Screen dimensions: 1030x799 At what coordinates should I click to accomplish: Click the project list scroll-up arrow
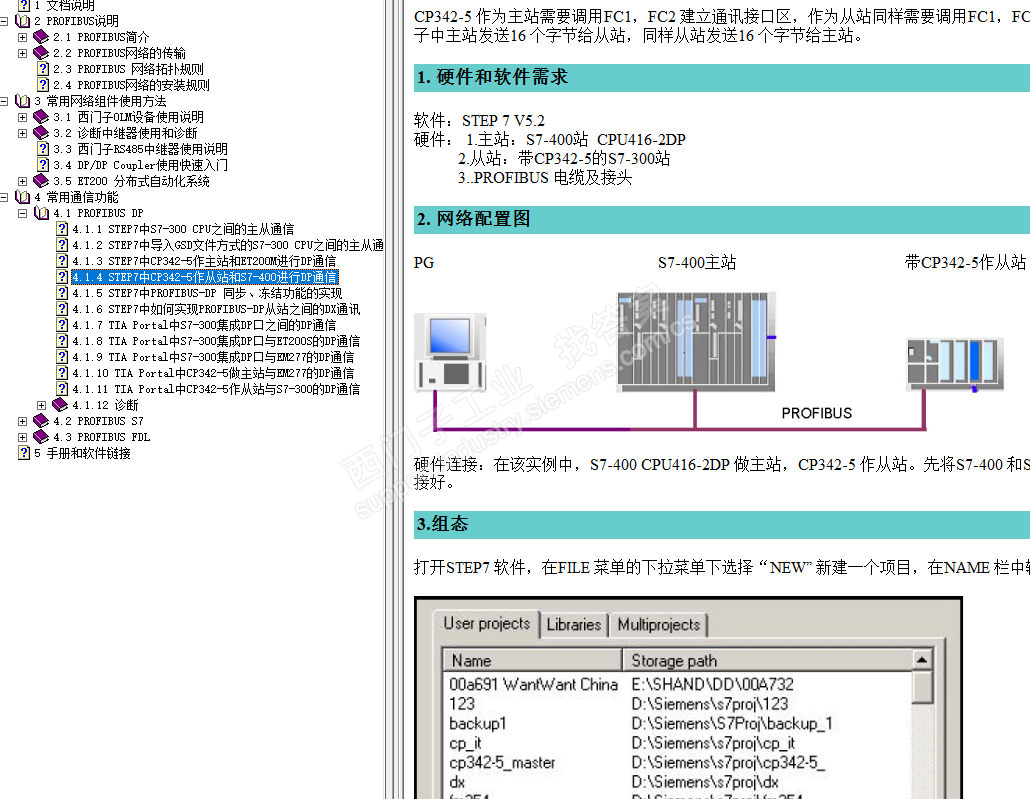(922, 660)
